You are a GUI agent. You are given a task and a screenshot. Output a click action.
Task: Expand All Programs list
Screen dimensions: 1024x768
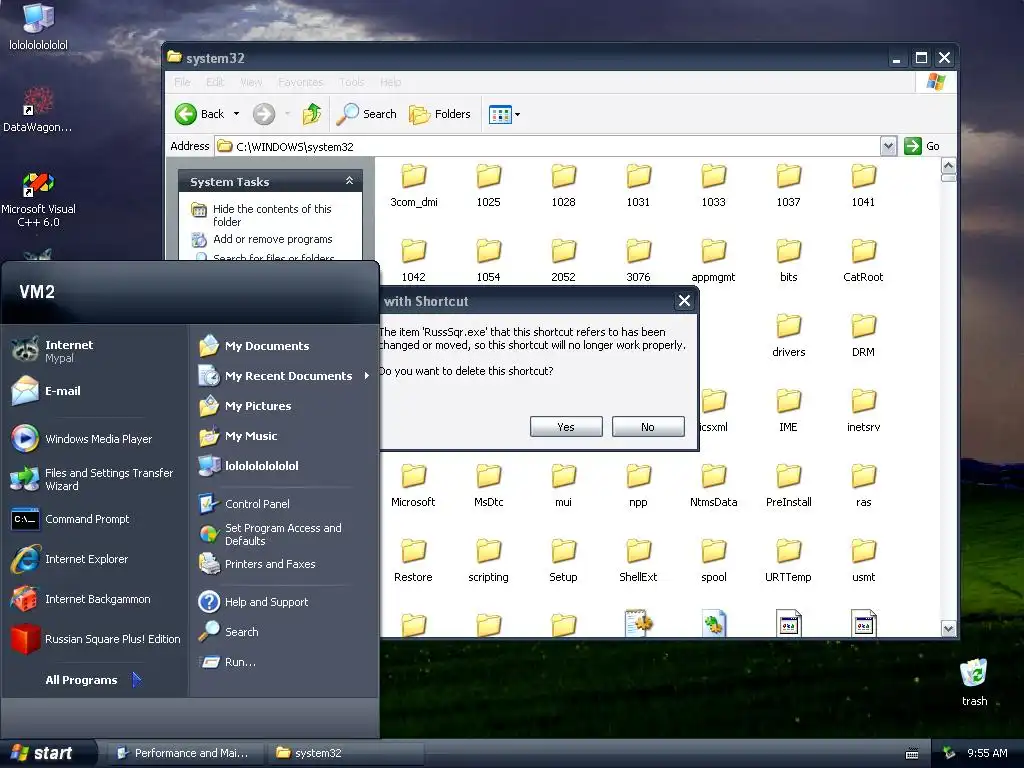93,680
